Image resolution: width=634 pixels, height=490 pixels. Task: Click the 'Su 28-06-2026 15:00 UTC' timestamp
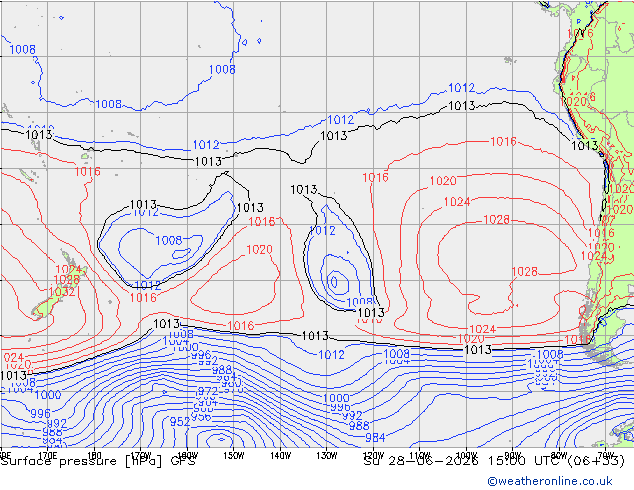click(462, 461)
